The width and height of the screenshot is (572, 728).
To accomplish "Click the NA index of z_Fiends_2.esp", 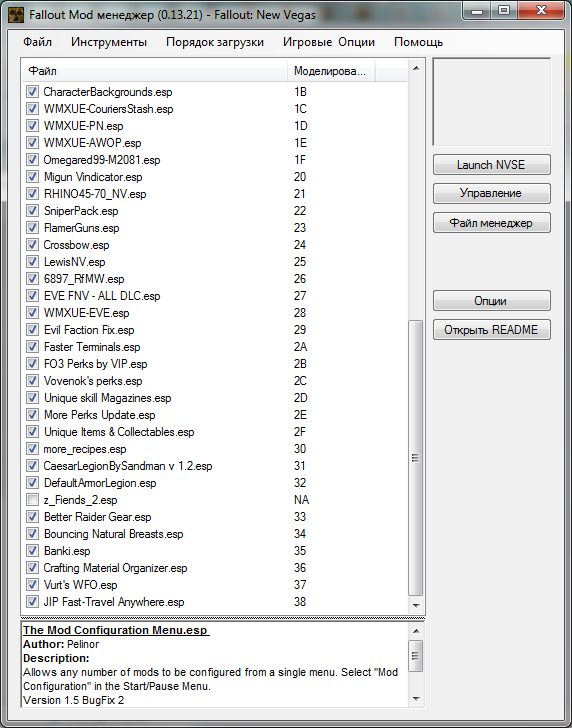I will pyautogui.click(x=301, y=500).
